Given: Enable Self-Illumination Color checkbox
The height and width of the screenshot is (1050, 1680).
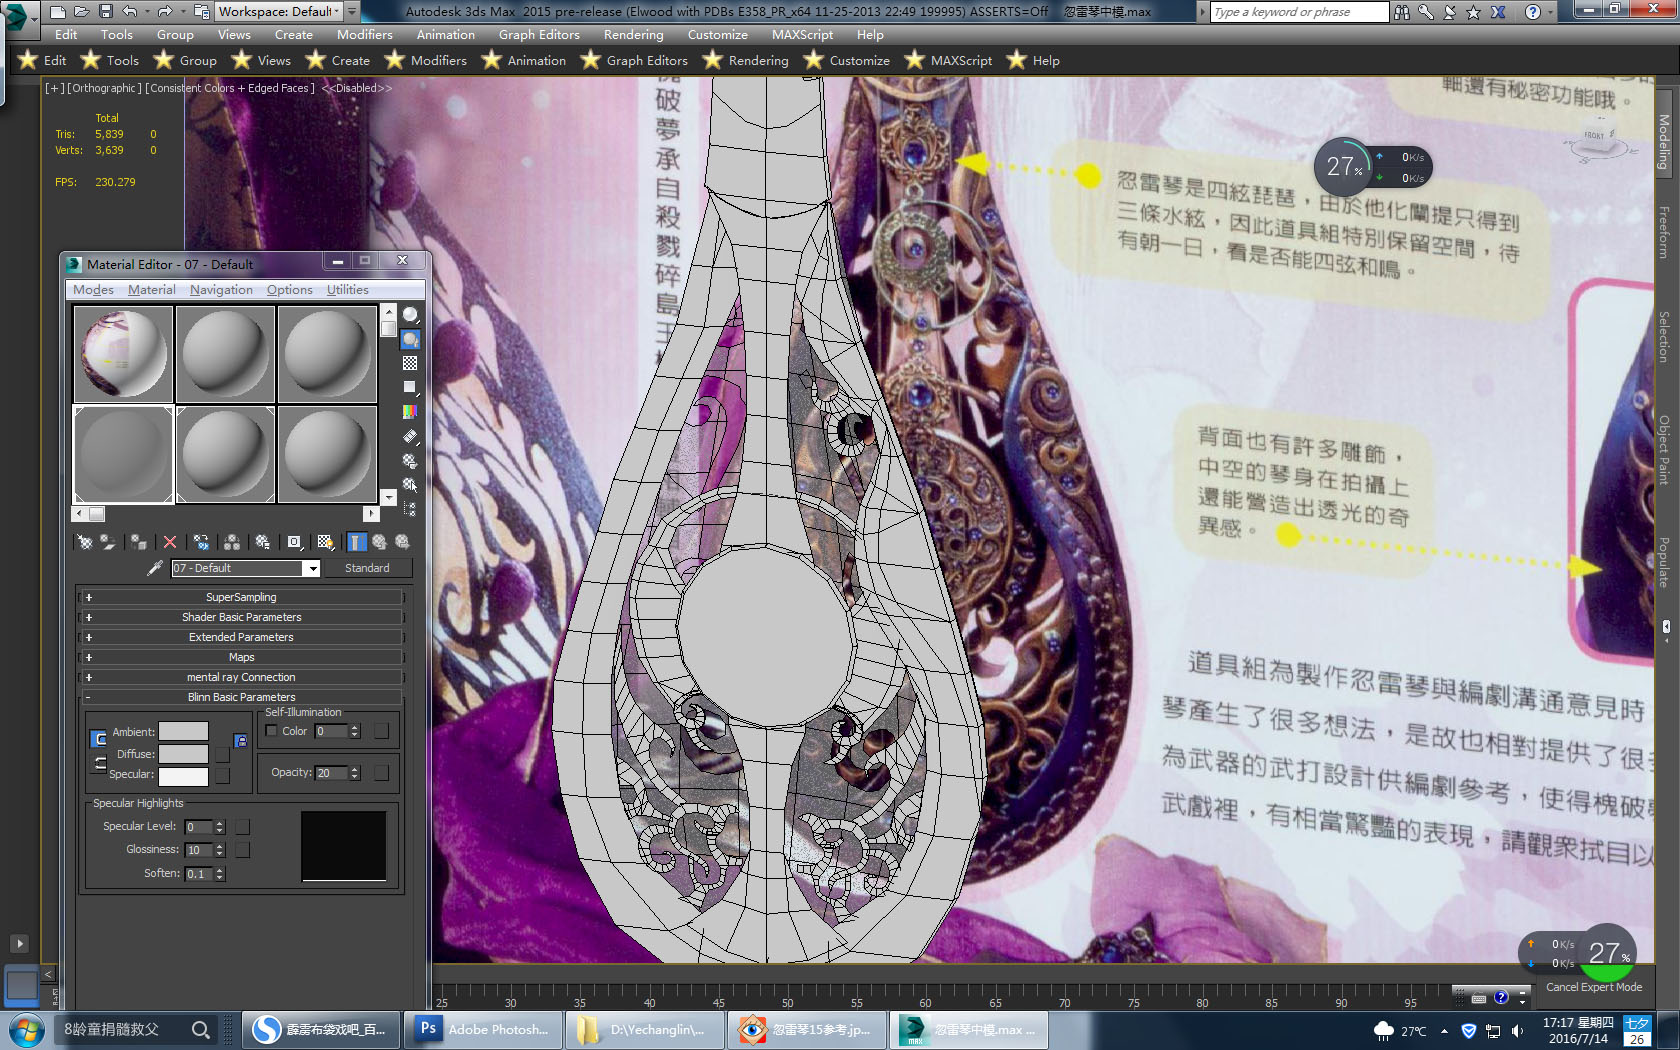Looking at the screenshot, I should (271, 731).
